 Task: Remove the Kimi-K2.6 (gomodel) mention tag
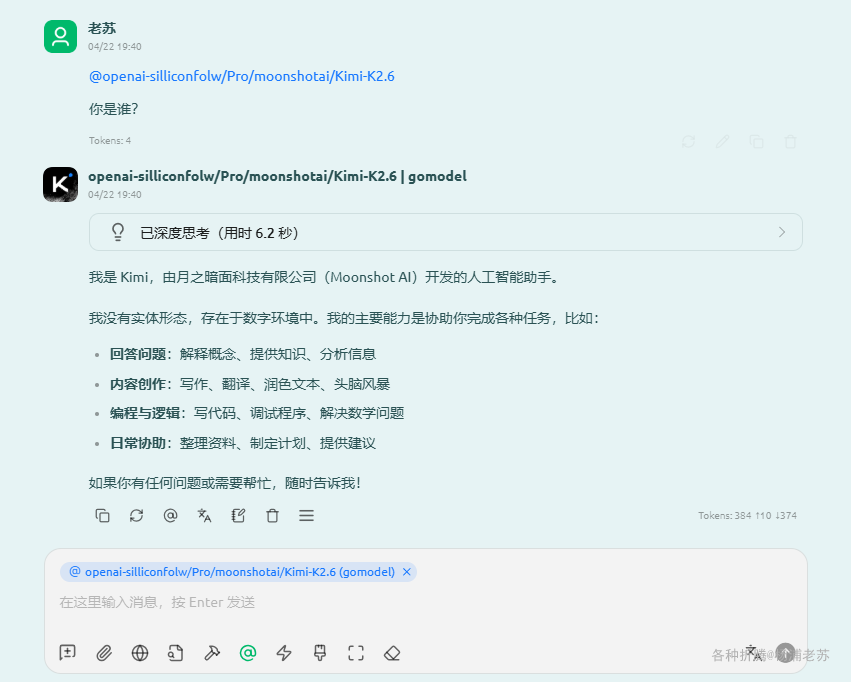coord(407,572)
